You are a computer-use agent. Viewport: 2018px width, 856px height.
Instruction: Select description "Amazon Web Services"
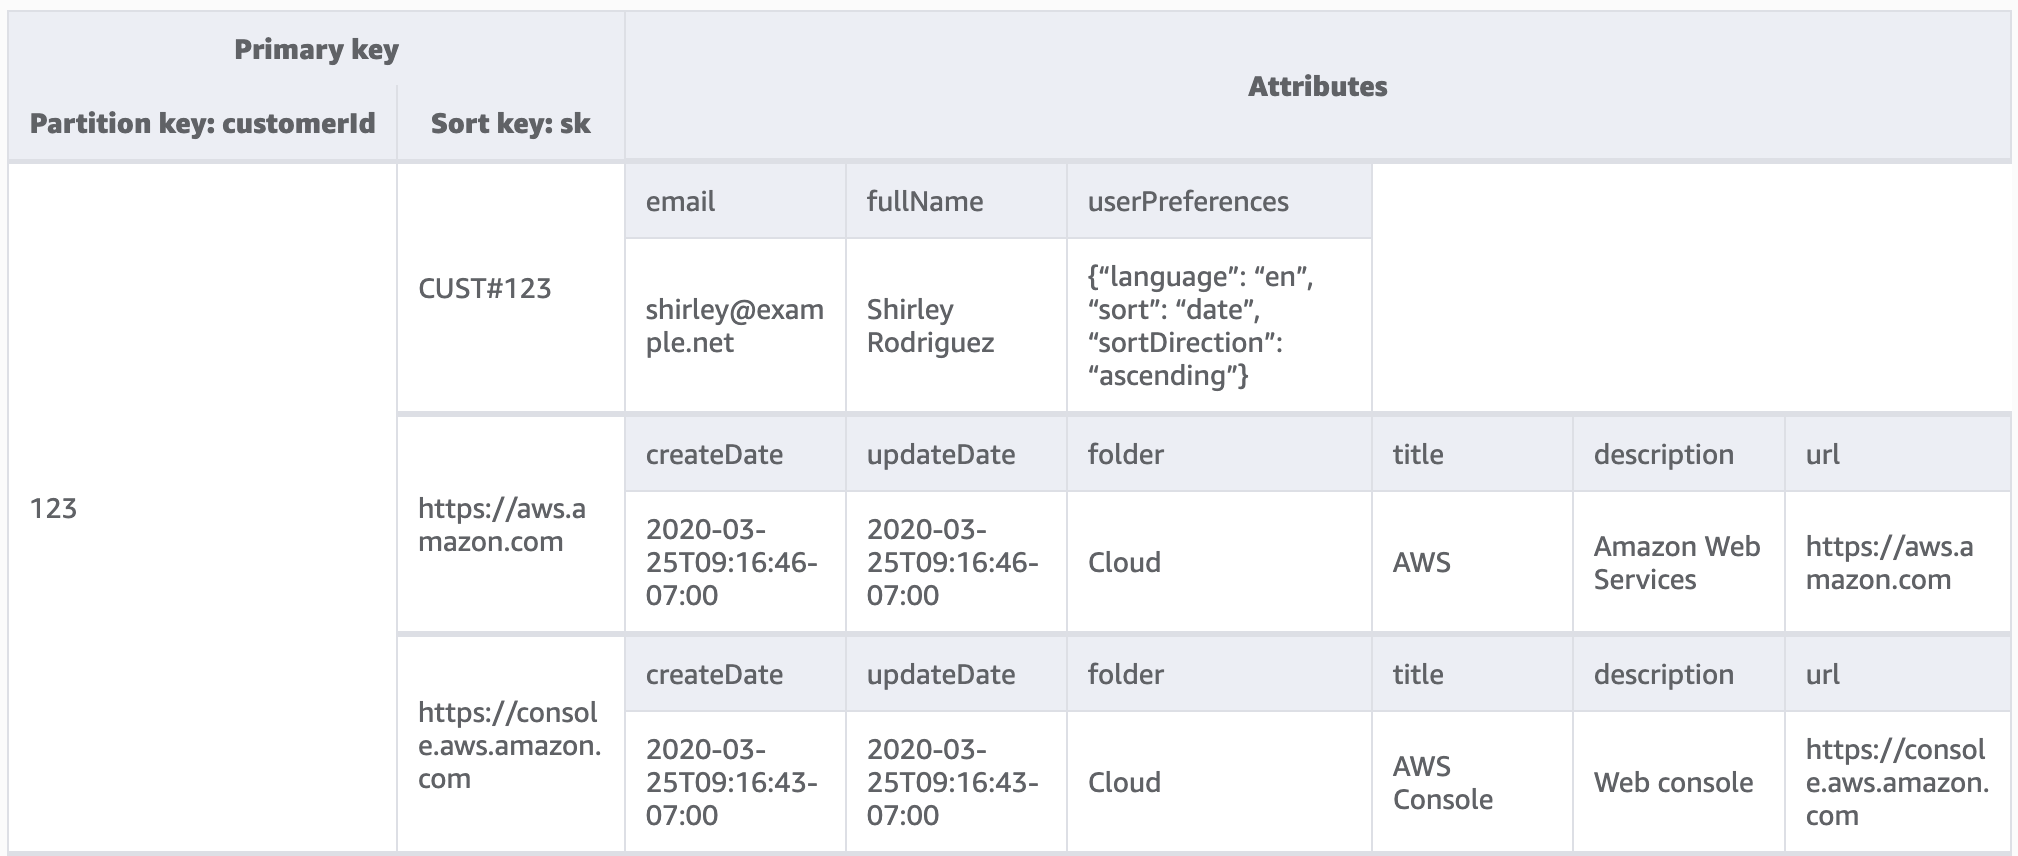pos(1677,562)
